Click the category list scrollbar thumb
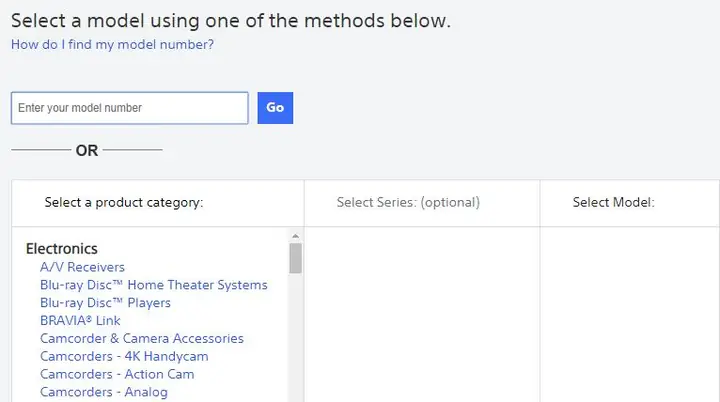The height and width of the screenshot is (402, 720). [295, 258]
